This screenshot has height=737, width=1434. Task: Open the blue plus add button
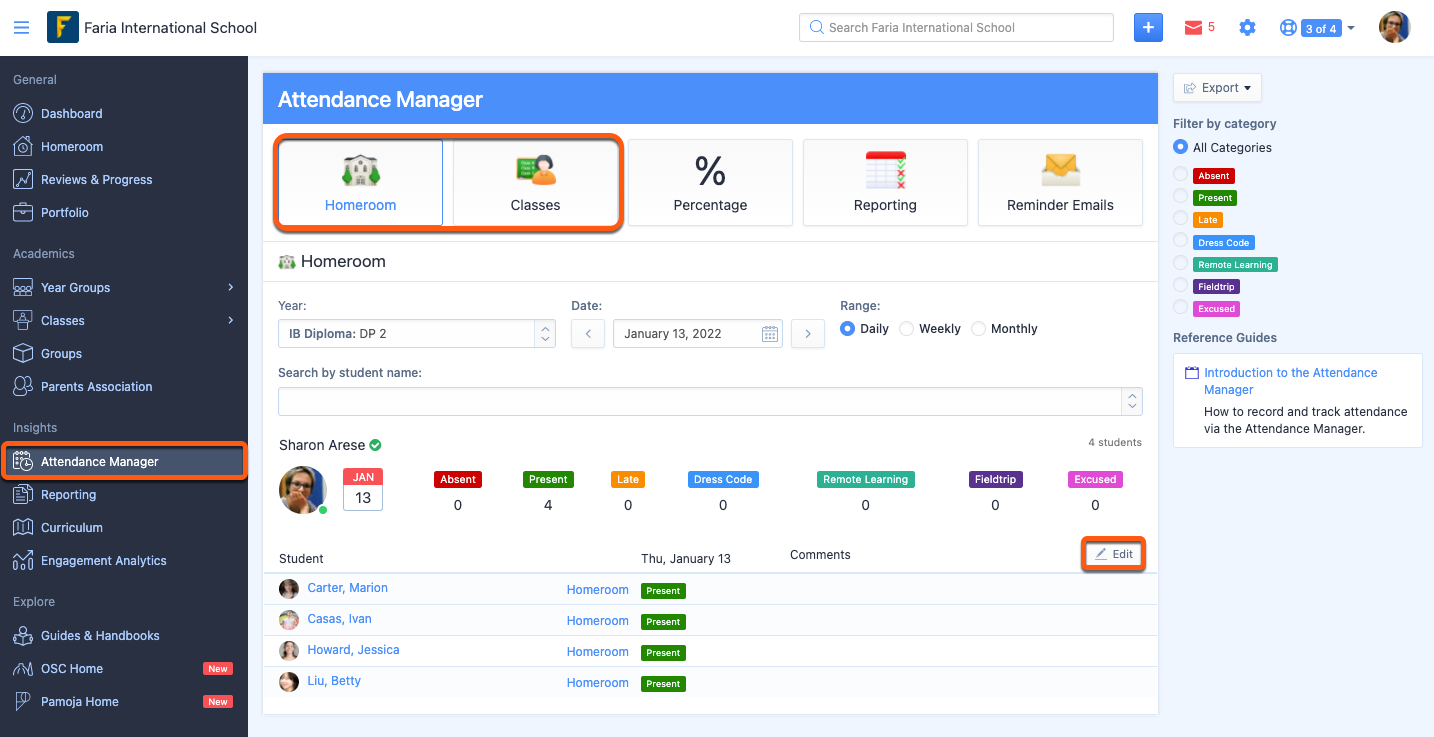[1148, 27]
